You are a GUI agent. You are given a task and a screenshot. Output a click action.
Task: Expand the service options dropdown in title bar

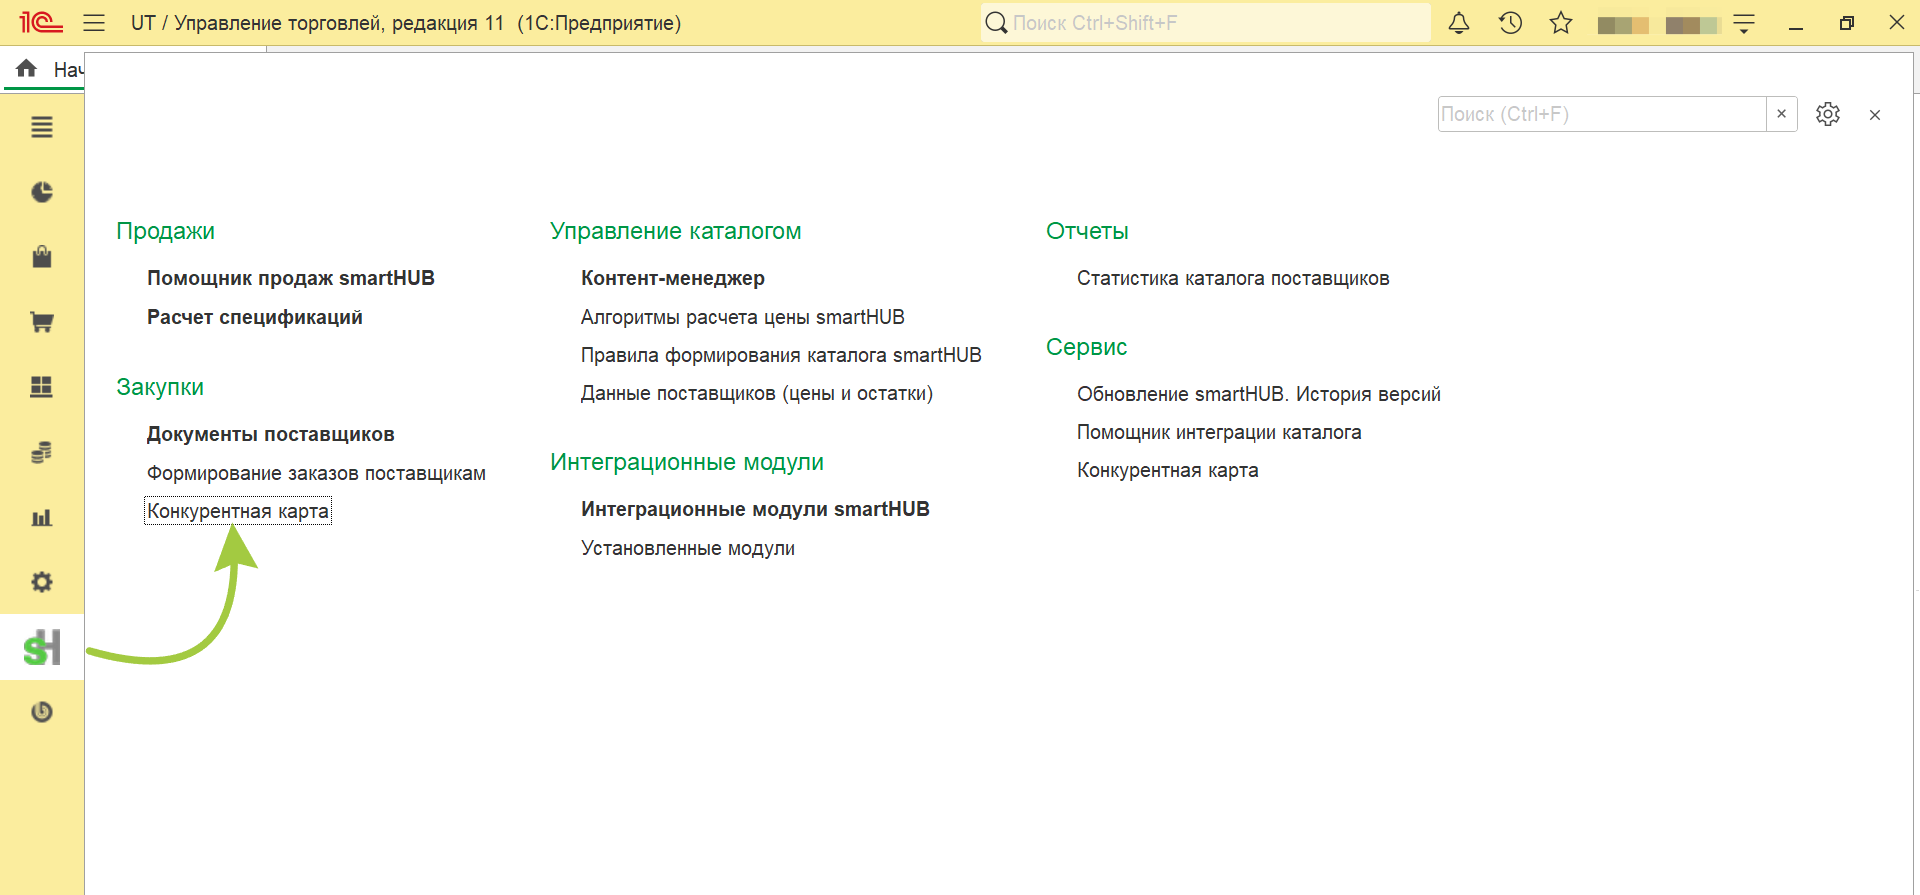[1744, 24]
